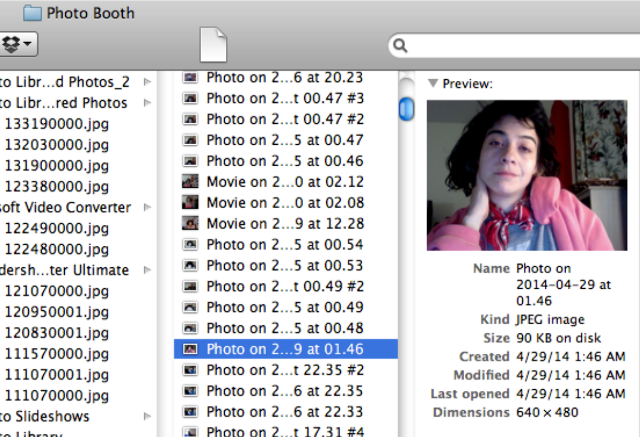Click movie icon of 'Movie on 2...0 at 02.12'

[x=190, y=182]
